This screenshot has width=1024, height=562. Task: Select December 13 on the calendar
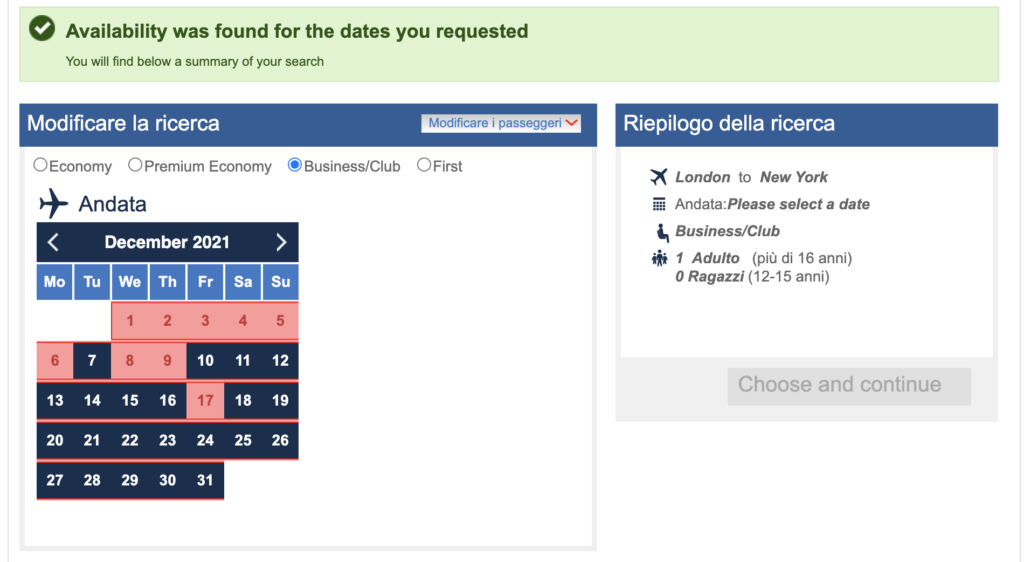click(55, 400)
